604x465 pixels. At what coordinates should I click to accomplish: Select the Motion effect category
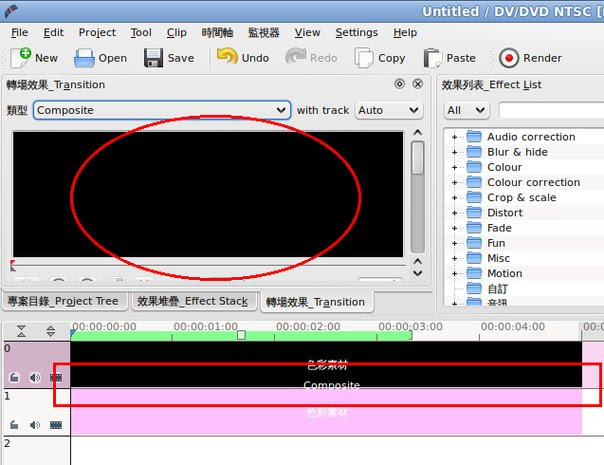(x=505, y=274)
